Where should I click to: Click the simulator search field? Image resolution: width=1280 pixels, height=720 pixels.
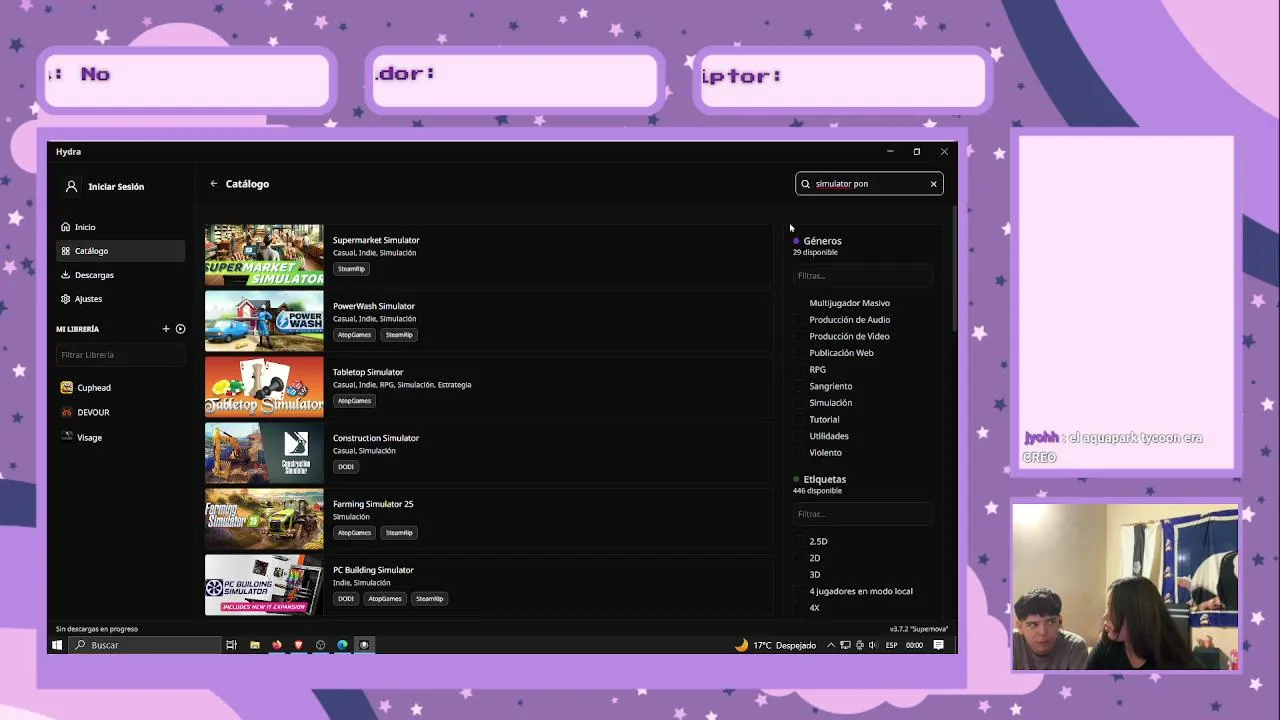click(x=868, y=184)
